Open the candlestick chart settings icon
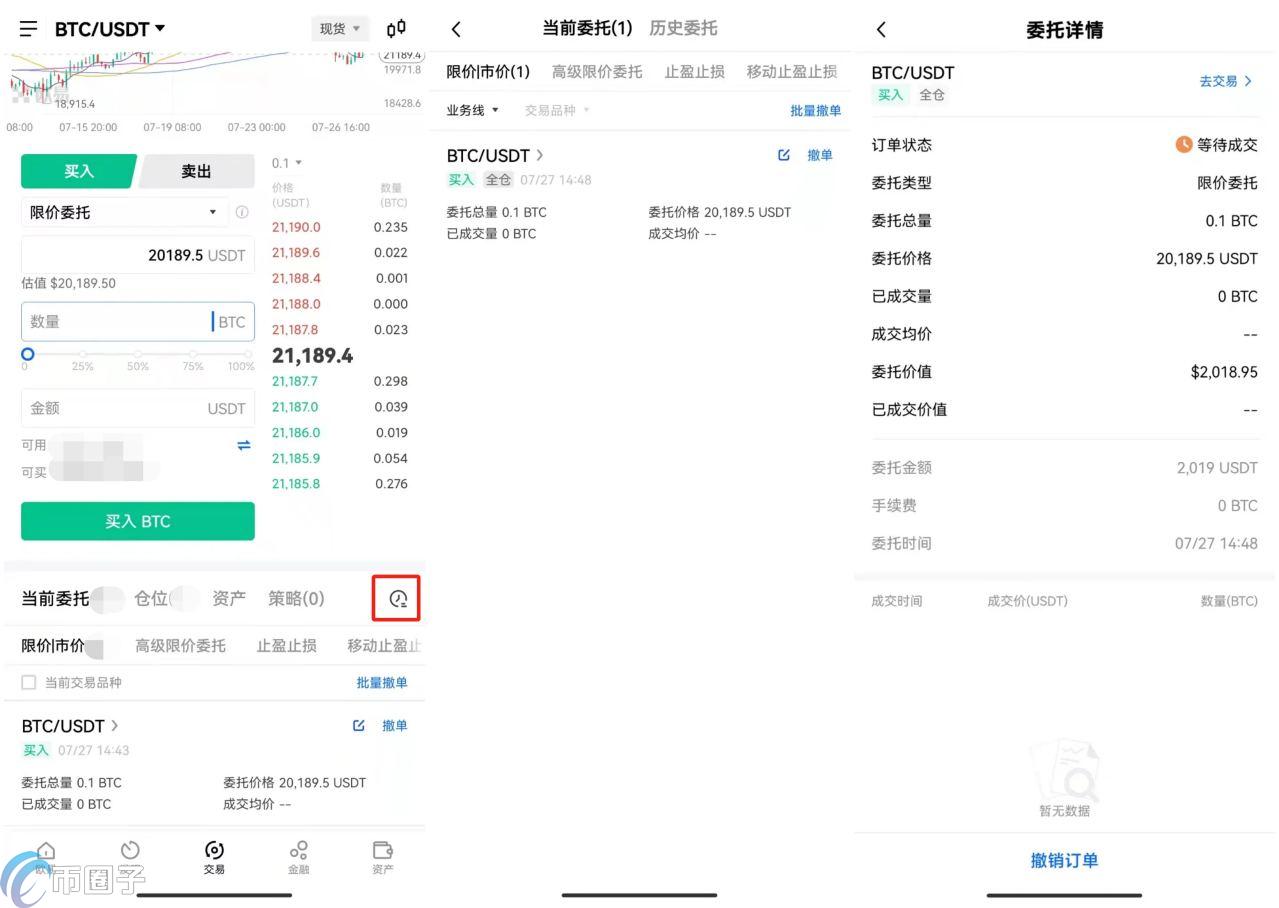The height and width of the screenshot is (908, 1279). (397, 28)
